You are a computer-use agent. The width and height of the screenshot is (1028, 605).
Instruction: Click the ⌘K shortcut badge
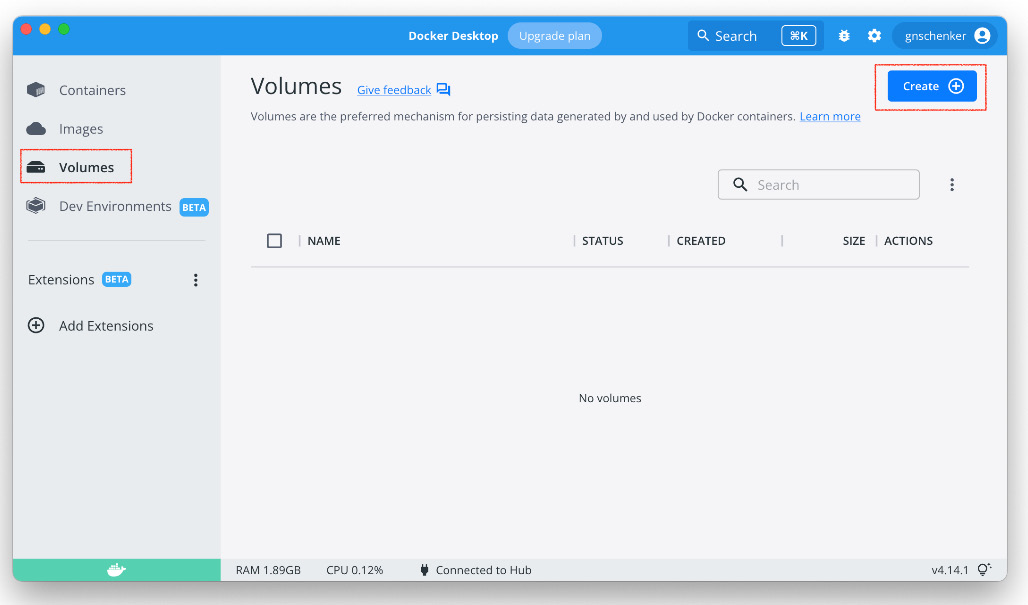799,36
